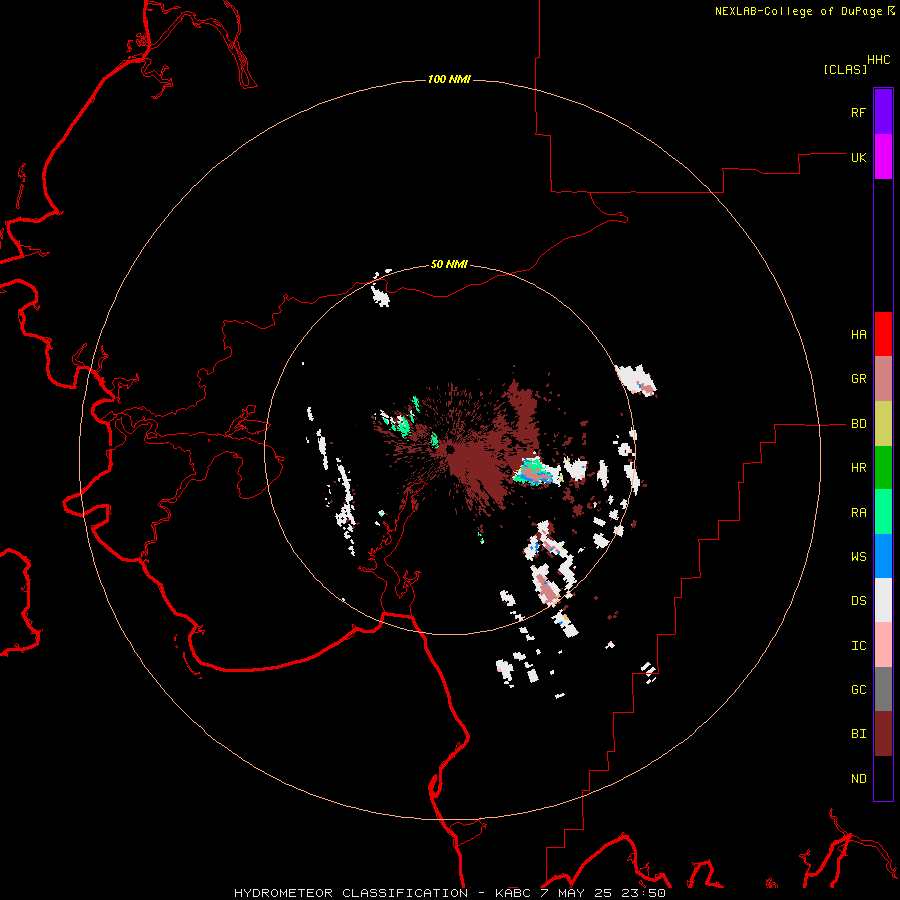Click the HR legend label
The width and height of the screenshot is (900, 900).
(x=858, y=468)
